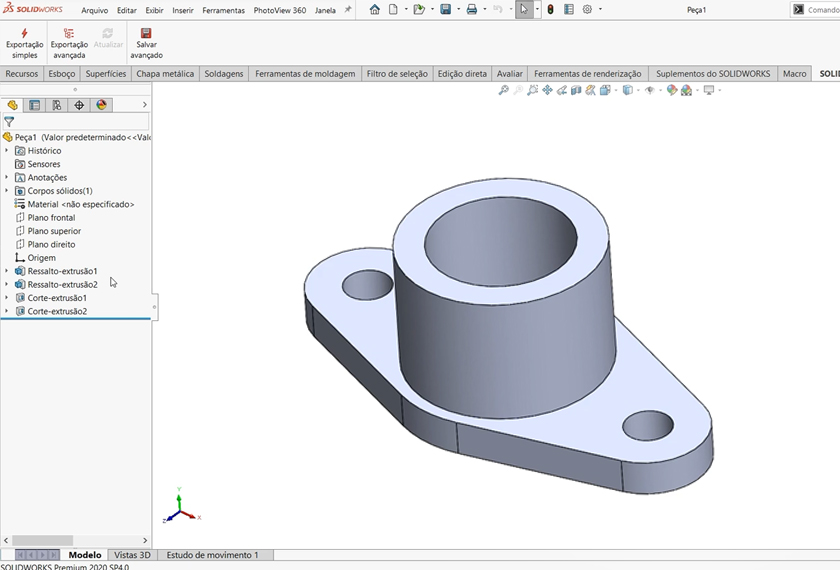Viewport: 840px width, 570px height.
Task: Select Plano frontal in feature tree
Action: (51, 218)
